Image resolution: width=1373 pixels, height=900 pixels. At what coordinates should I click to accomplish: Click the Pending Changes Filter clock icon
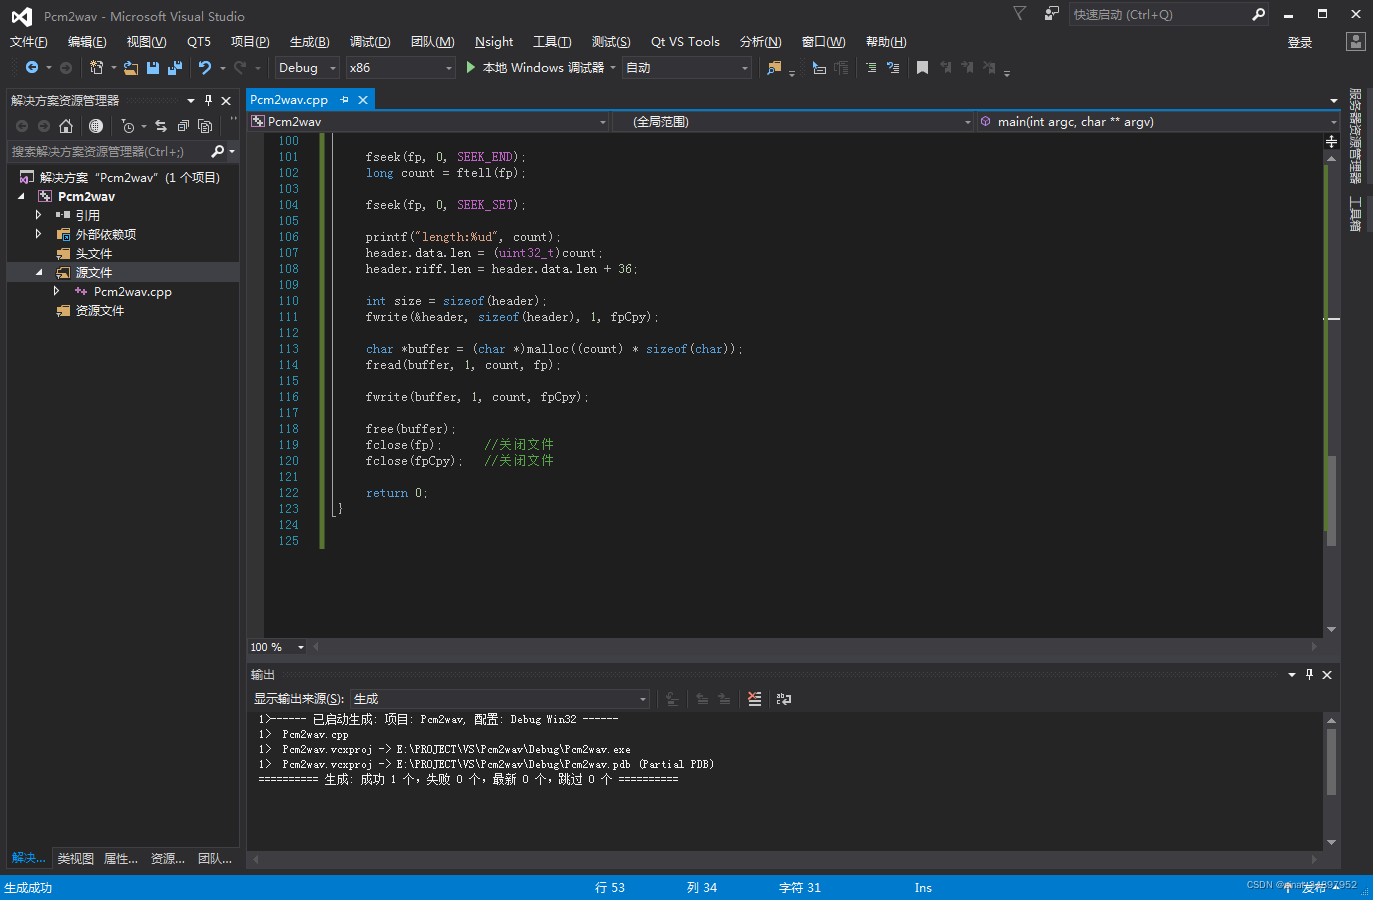click(x=127, y=126)
